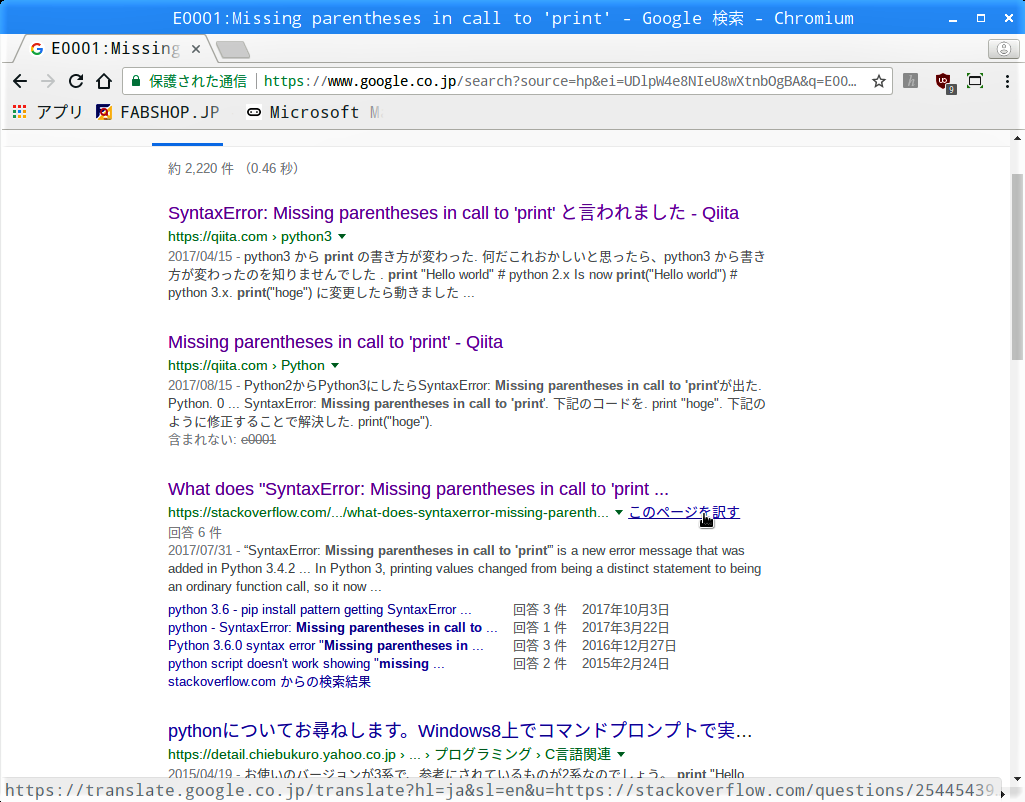The height and width of the screenshot is (802, 1025).
Task: Click the '回答 6 件' text
Action: 195,533
